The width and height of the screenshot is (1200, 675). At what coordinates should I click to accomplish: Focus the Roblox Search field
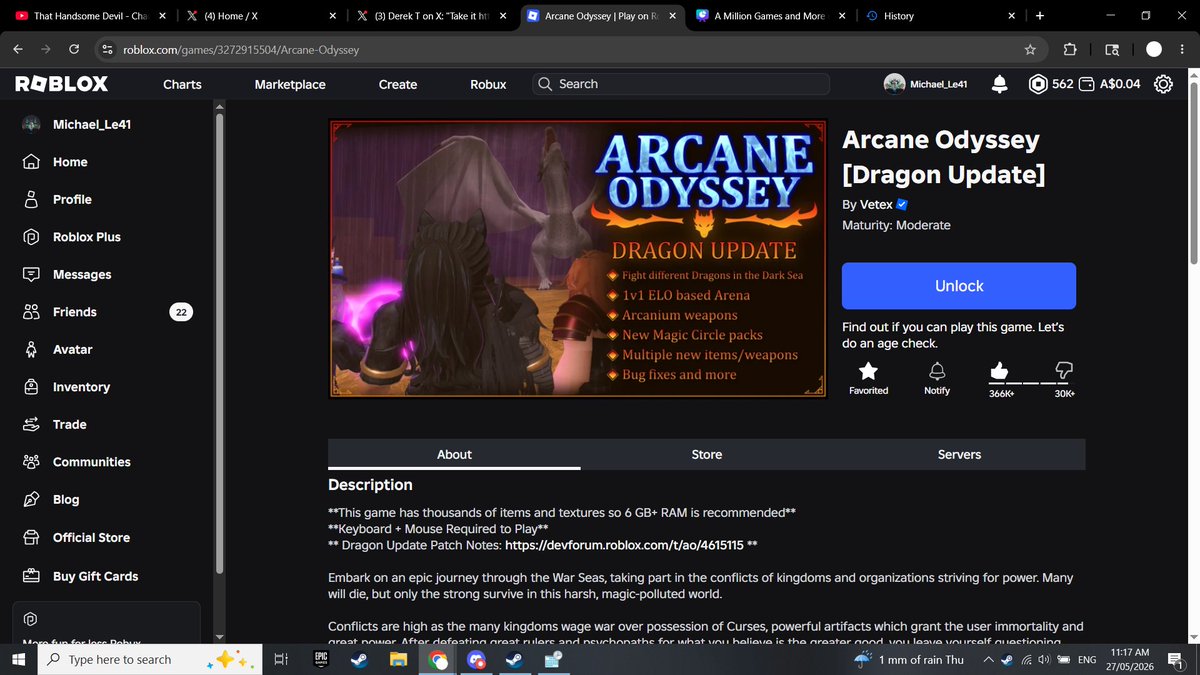coord(680,84)
